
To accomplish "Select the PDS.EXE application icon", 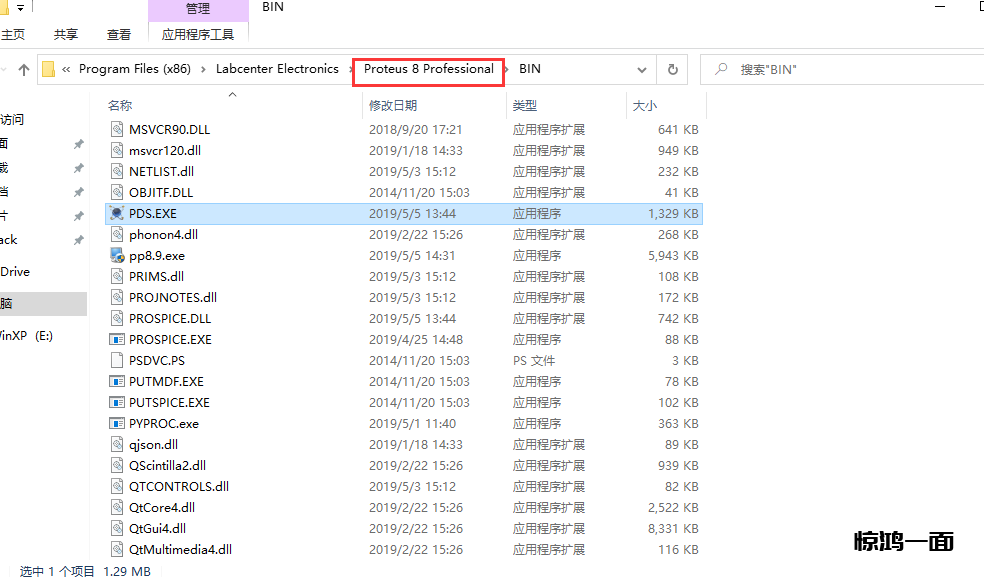I will point(117,214).
